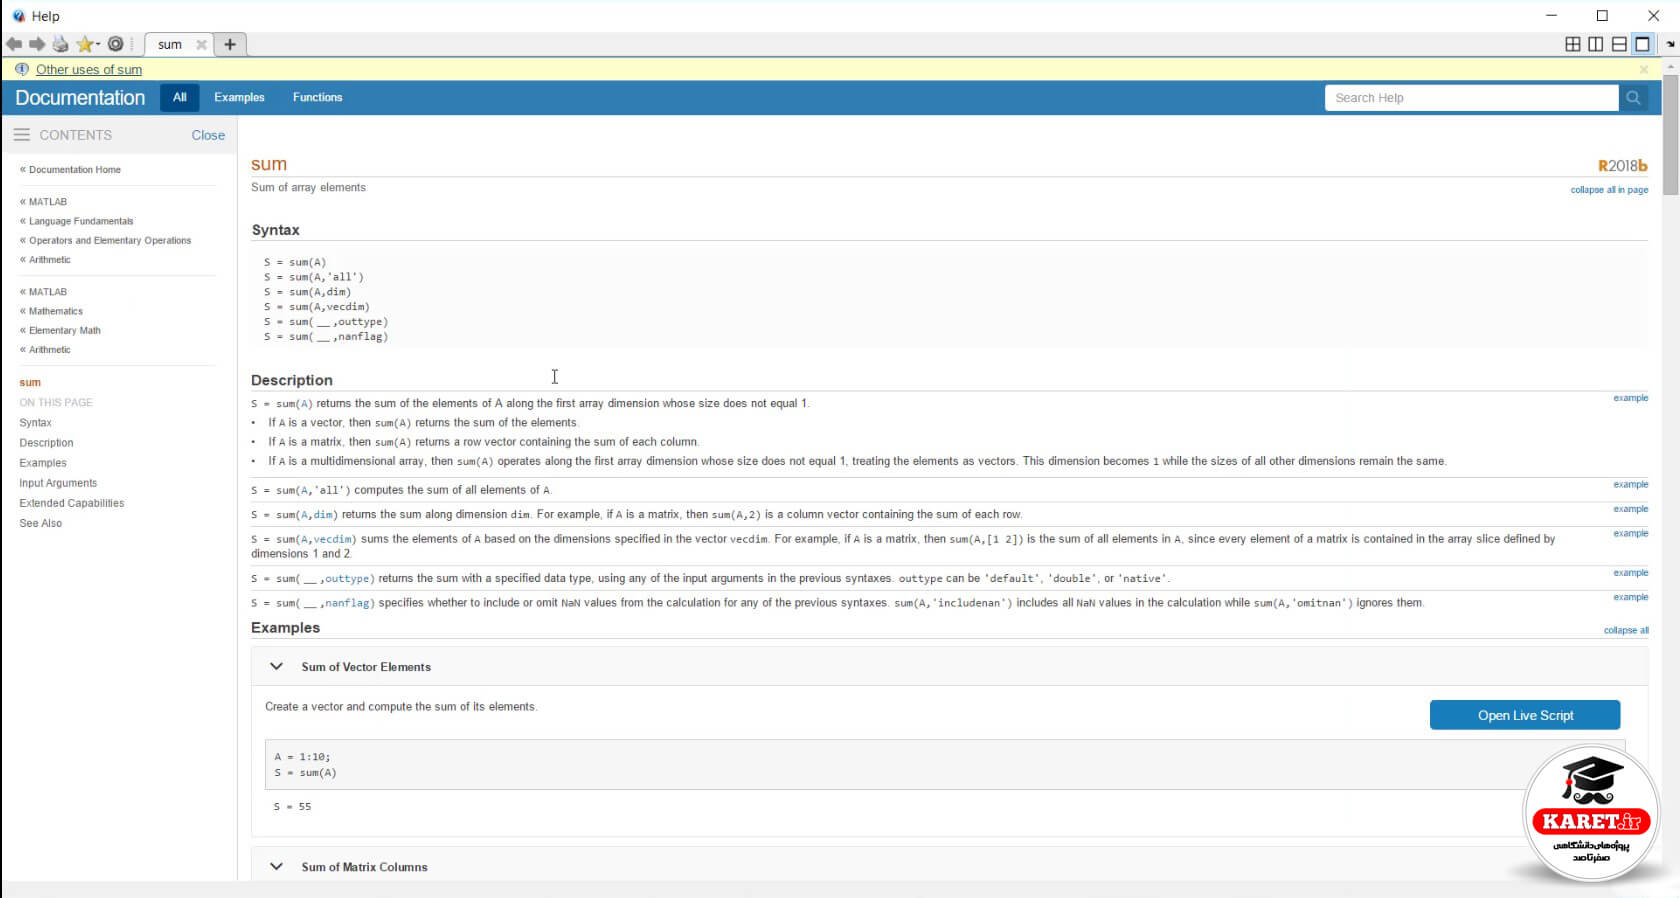Open the example link for the outtype syntax
This screenshot has width=1680, height=898.
click(x=1630, y=573)
